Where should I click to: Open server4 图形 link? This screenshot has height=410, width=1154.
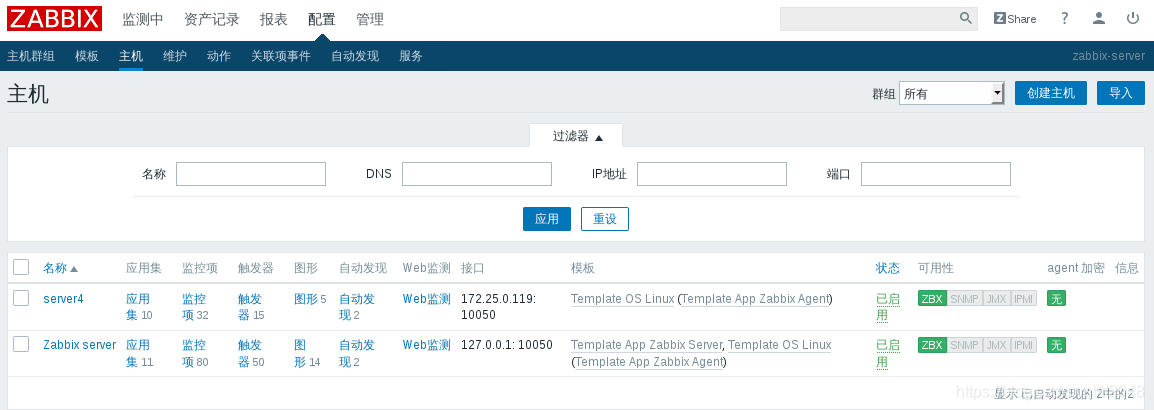click(305, 299)
